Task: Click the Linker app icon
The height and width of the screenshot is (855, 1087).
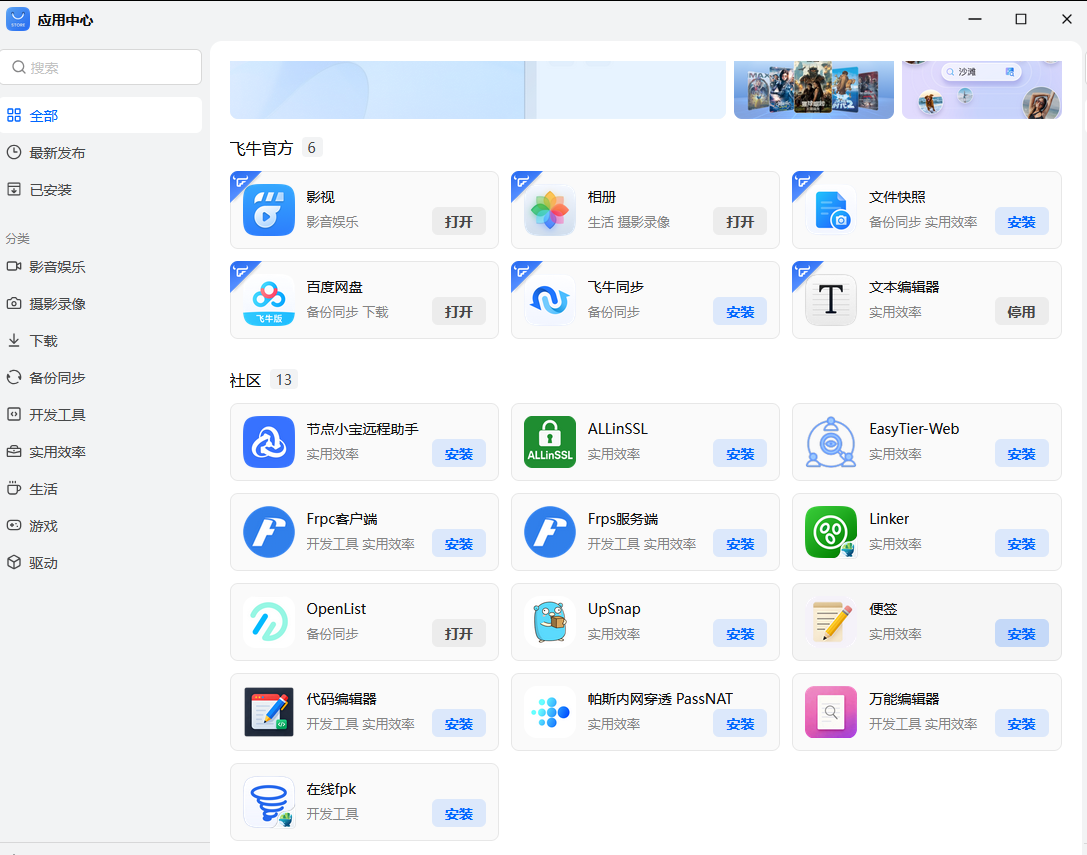Action: pyautogui.click(x=830, y=532)
